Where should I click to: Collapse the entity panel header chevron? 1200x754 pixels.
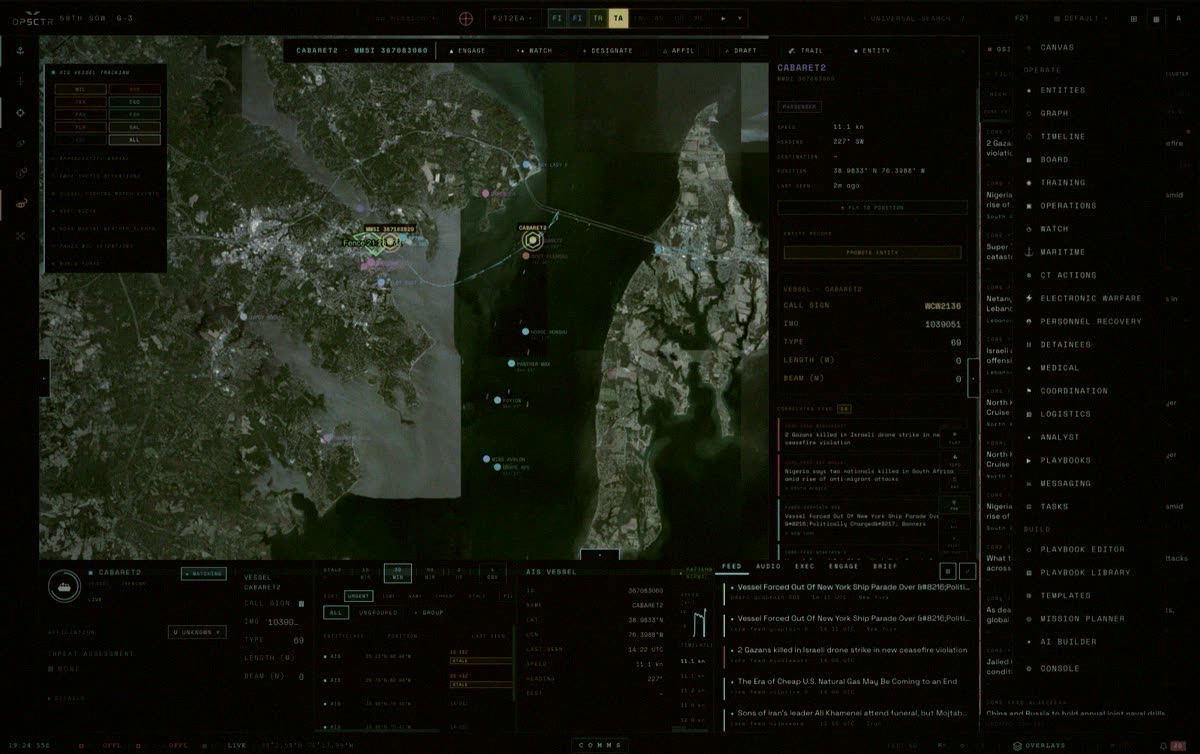click(963, 50)
